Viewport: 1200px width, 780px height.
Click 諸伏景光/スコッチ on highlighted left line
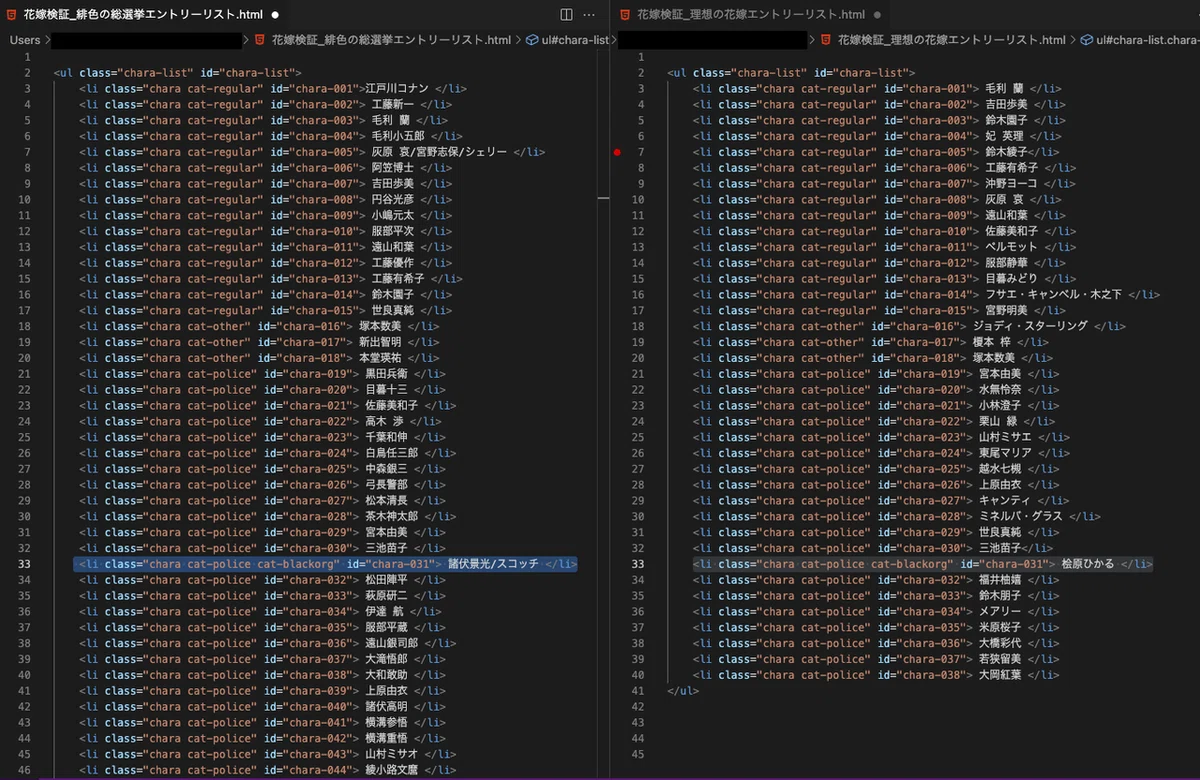tap(492, 564)
